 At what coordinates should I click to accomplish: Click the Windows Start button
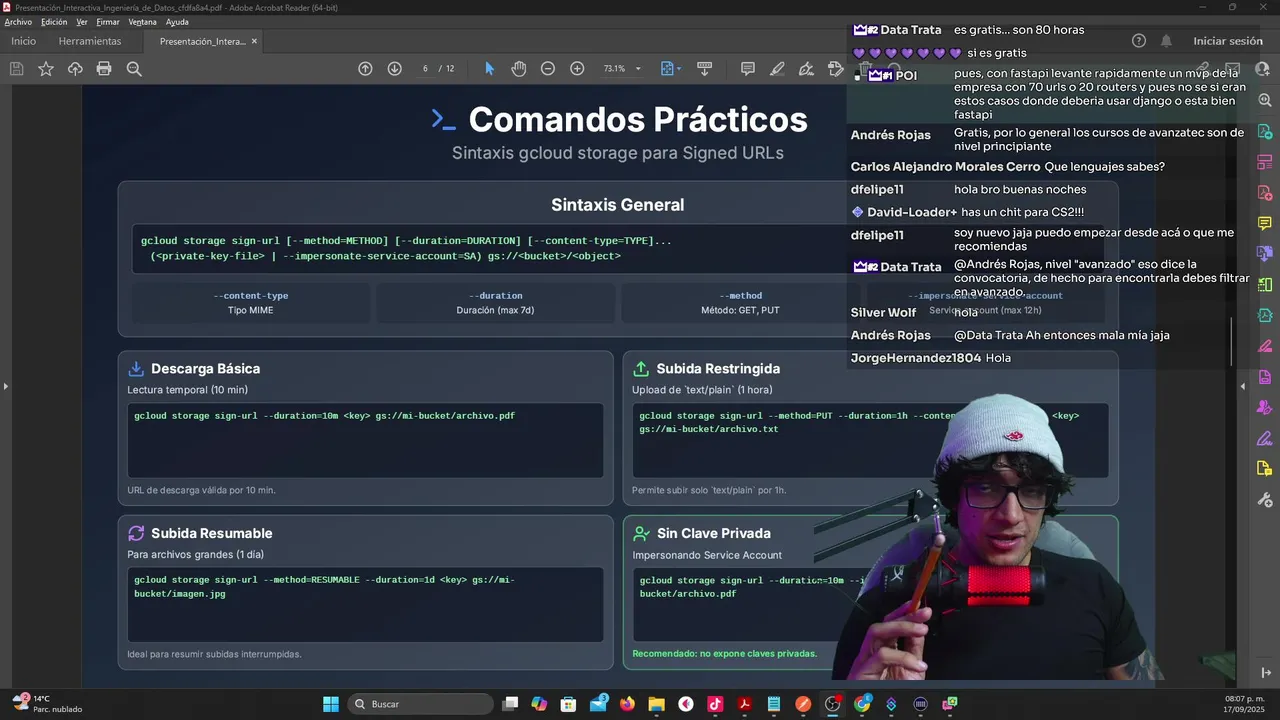[330, 704]
